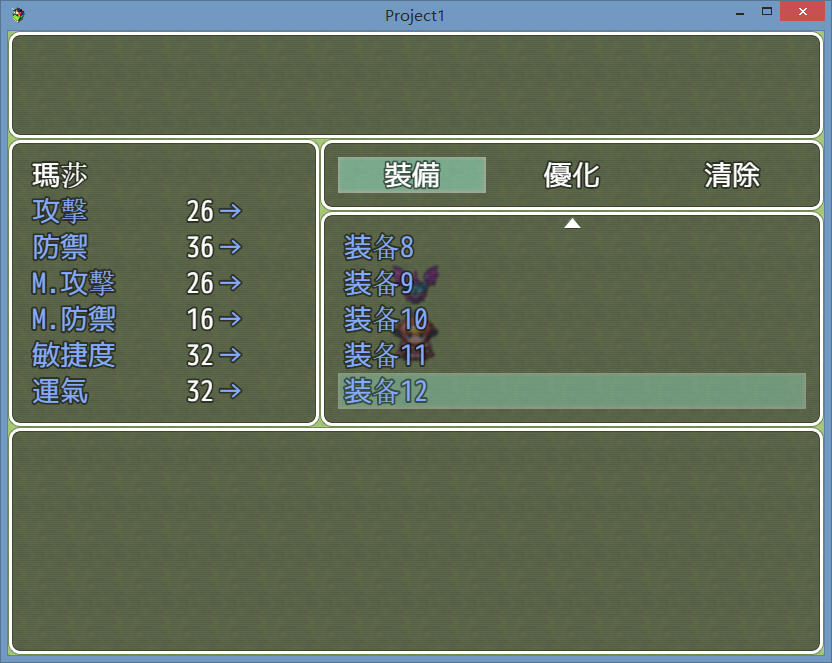Click the arrow next to 運氣 value

pos(231,391)
